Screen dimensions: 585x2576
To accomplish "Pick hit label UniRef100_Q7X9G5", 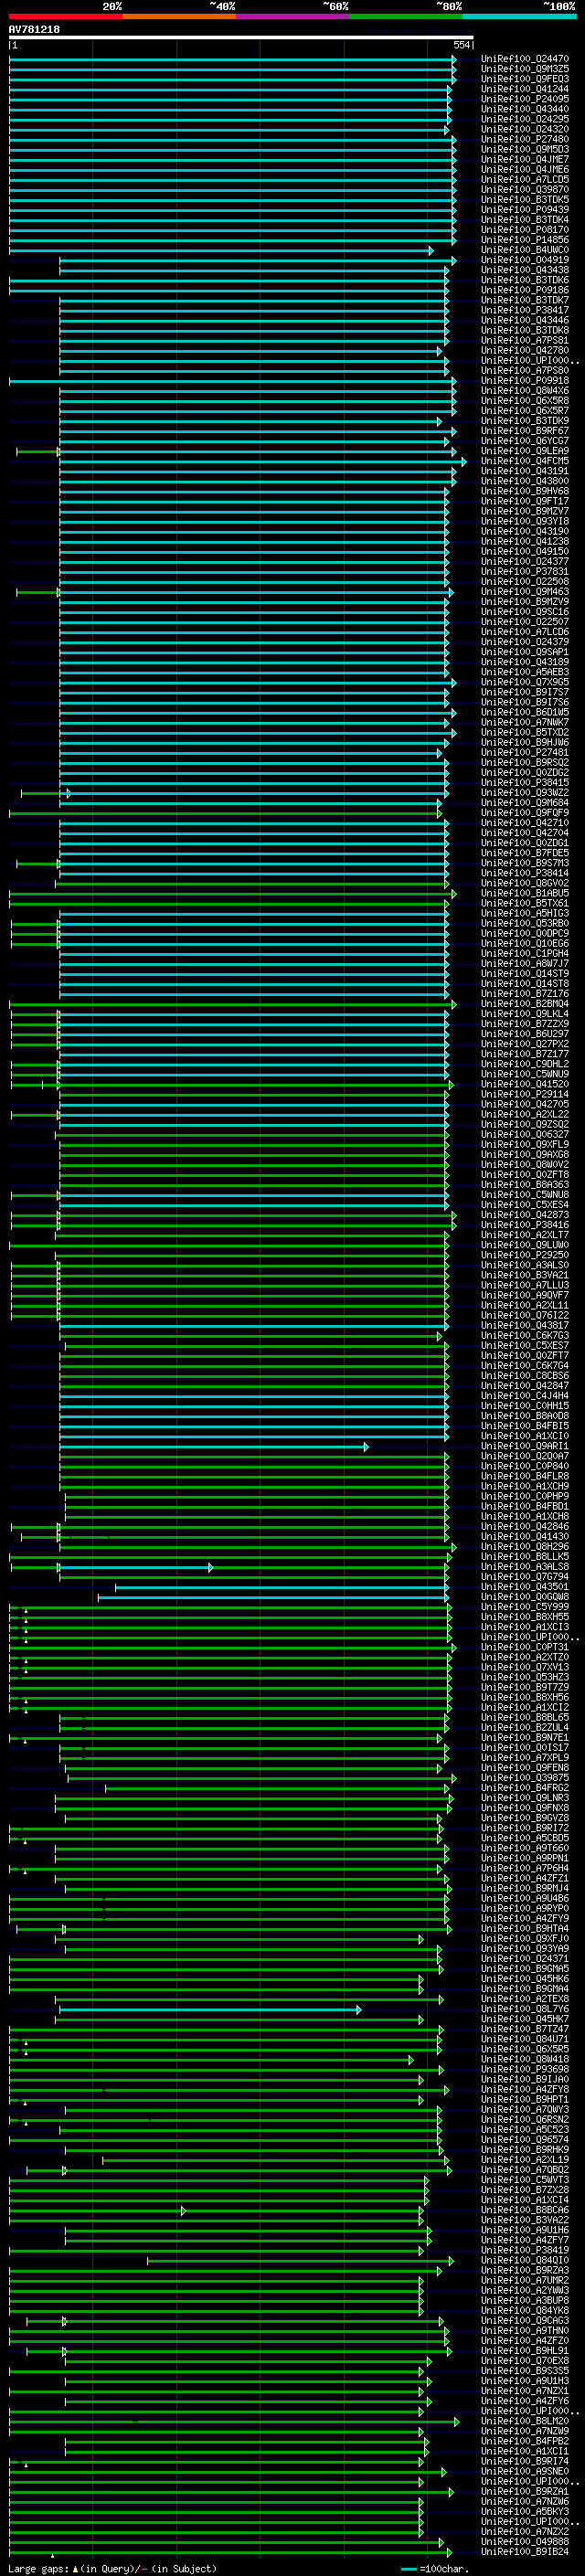I will (525, 682).
